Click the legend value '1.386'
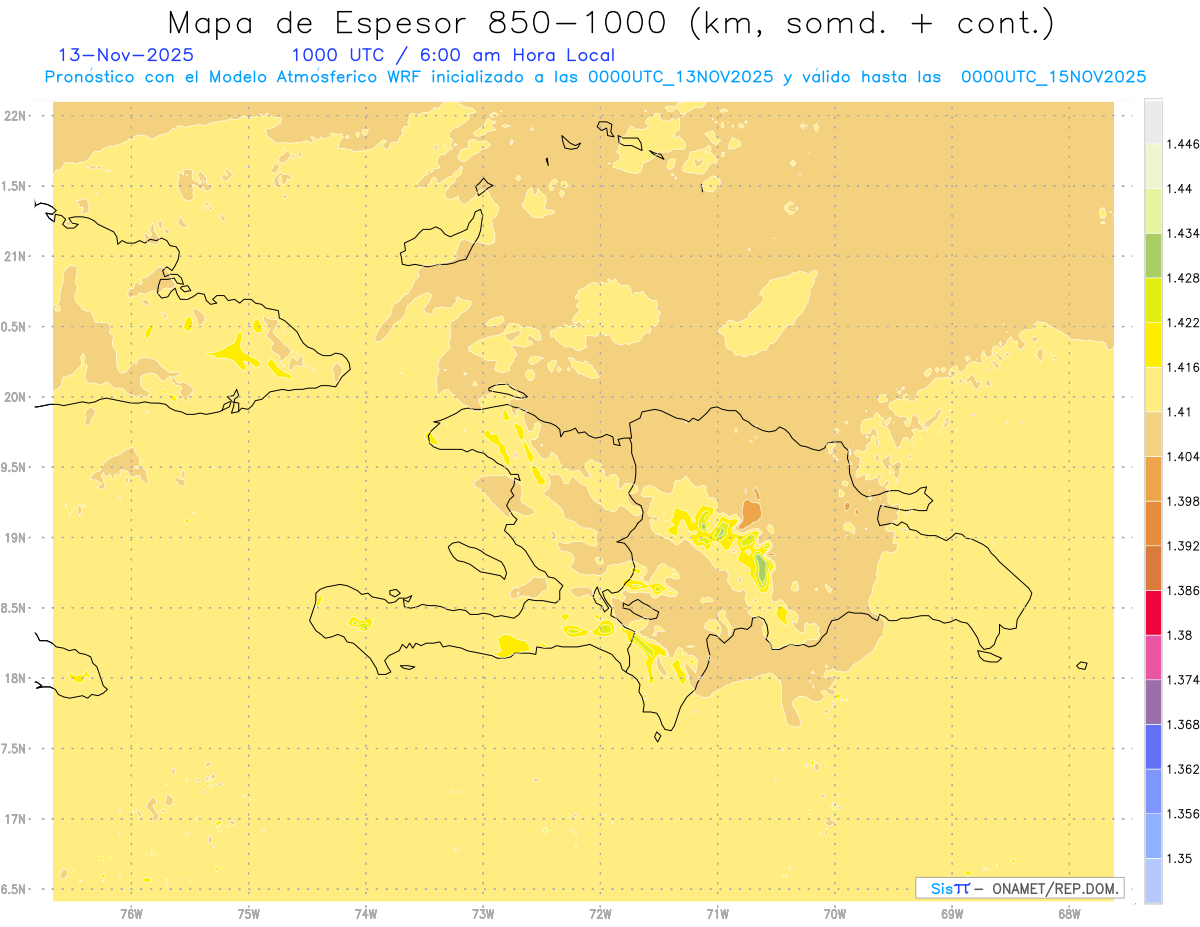This screenshot has height=927, width=1200. [1183, 590]
